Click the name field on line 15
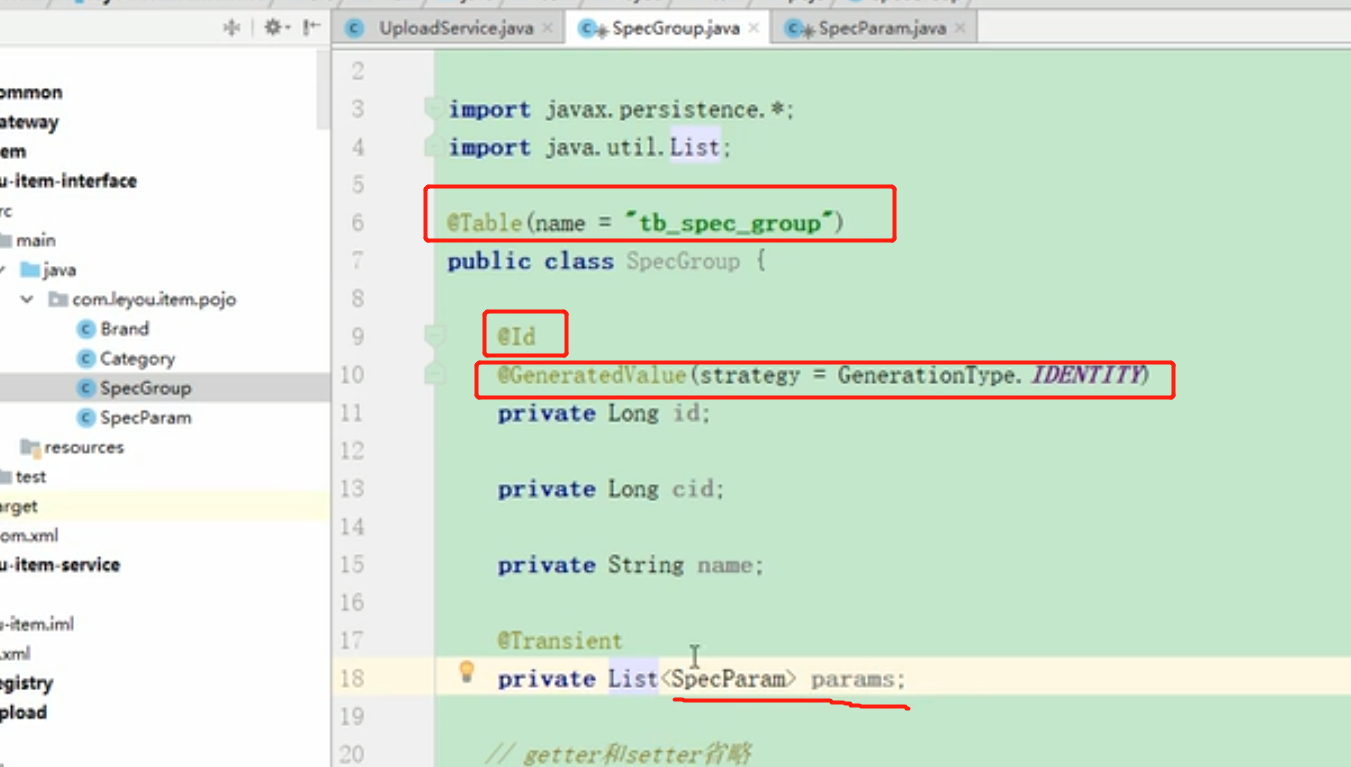1351x767 pixels. coord(724,565)
